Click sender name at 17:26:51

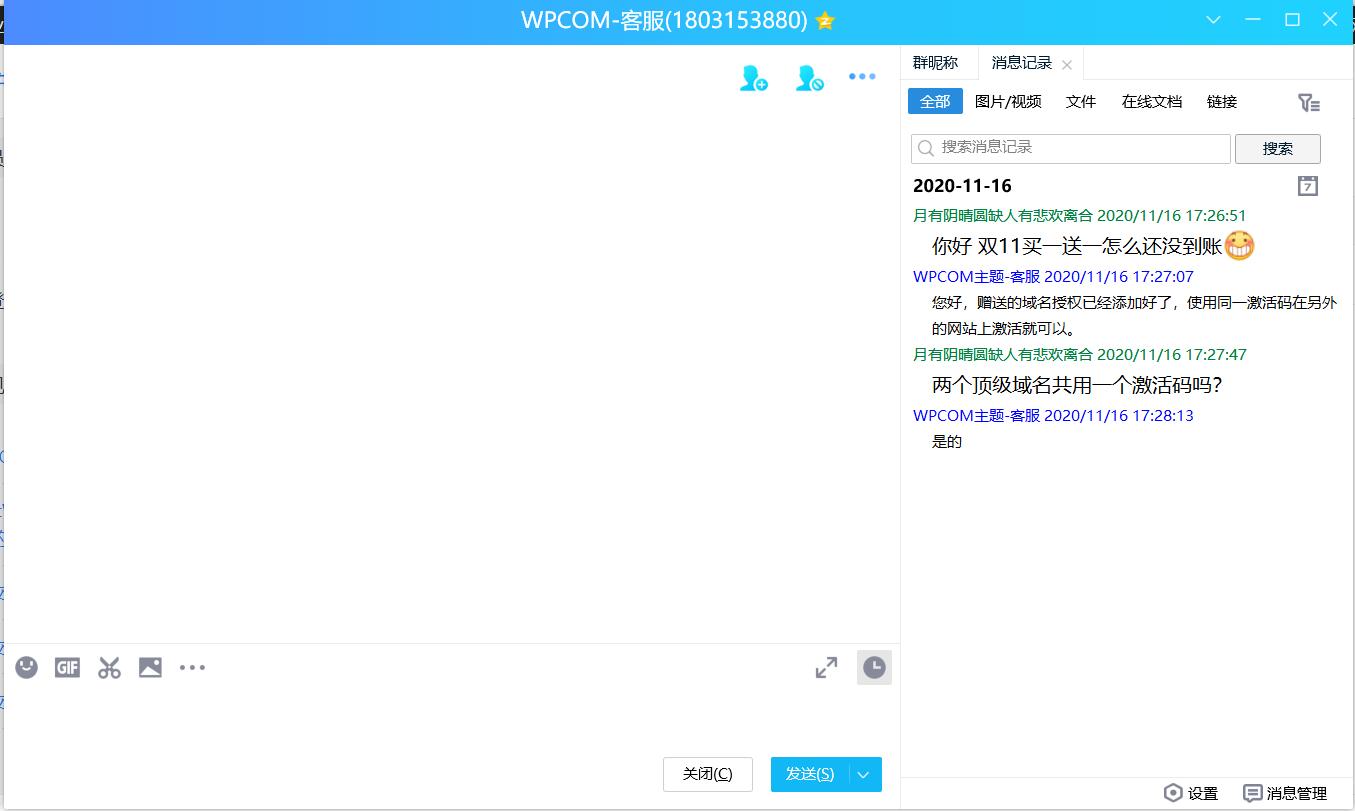point(1002,215)
